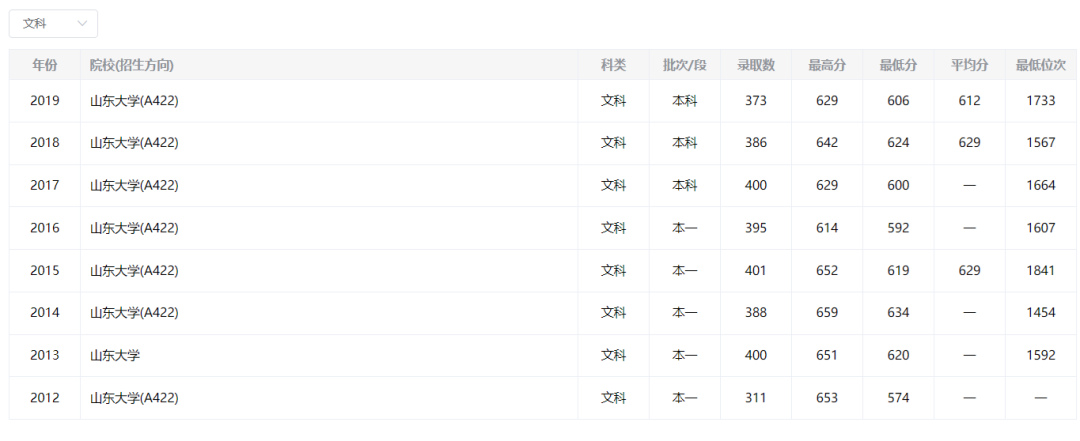Click the 2012 year cell
This screenshot has height=441, width=1080.
[45, 398]
